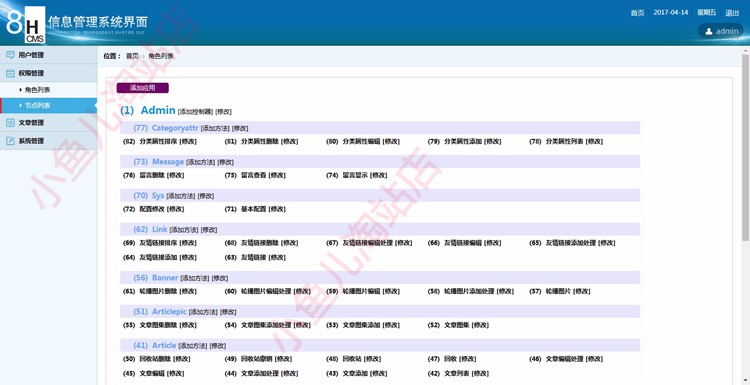
Task: Edit node 分类属性排序 (82)
Action: tap(188, 142)
